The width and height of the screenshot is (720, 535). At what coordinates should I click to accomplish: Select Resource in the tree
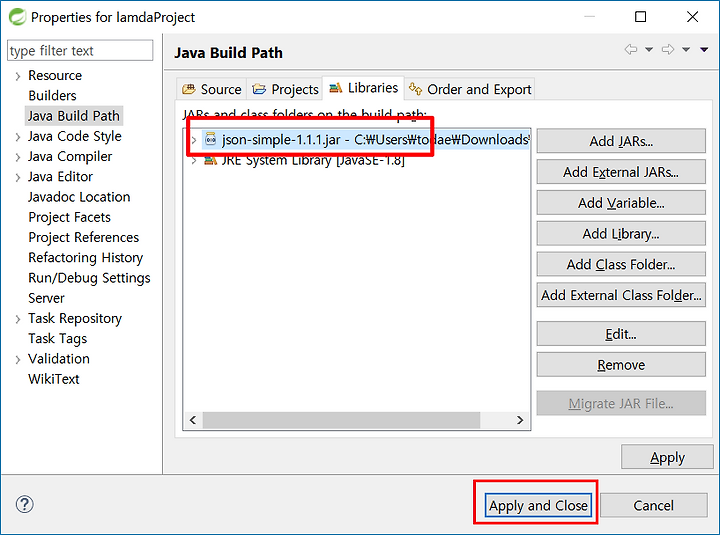pyautogui.click(x=55, y=75)
